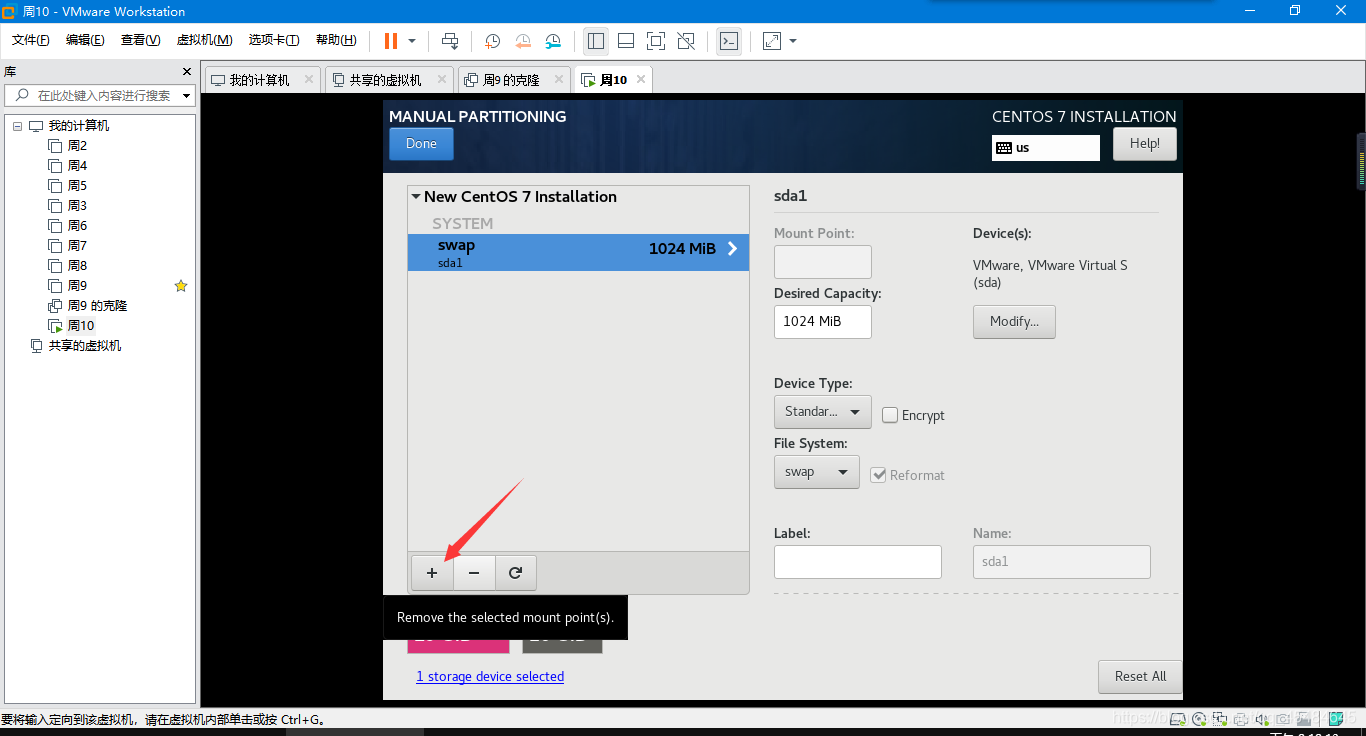Image resolution: width=1366 pixels, height=736 pixels.
Task: Enter full screen mode icon
Action: 656,41
